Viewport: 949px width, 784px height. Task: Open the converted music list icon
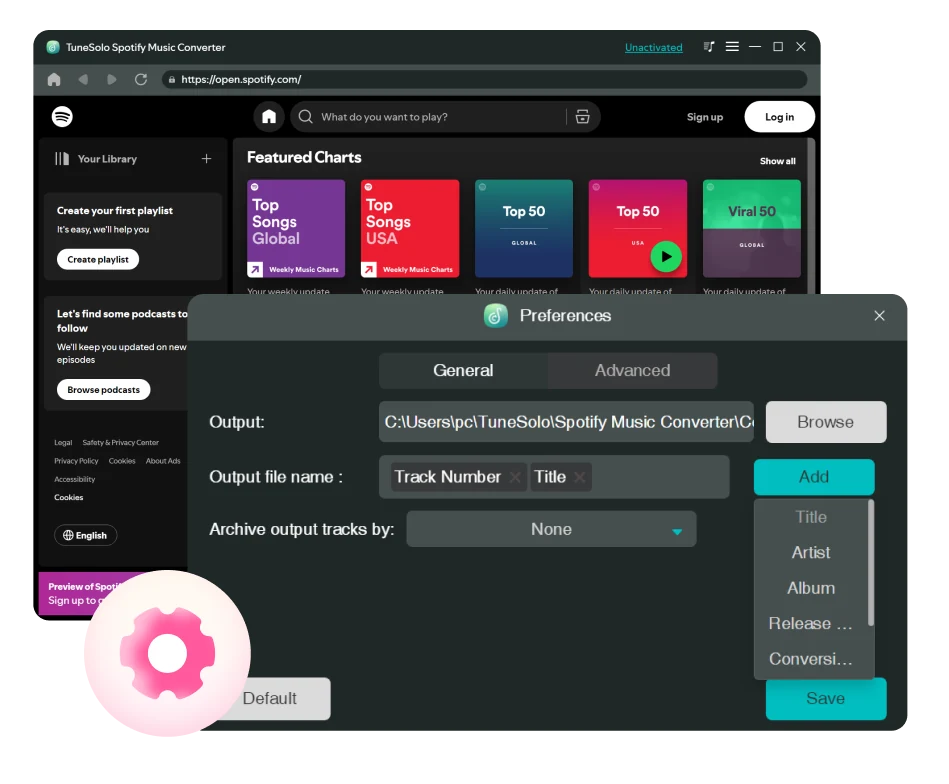click(x=709, y=47)
